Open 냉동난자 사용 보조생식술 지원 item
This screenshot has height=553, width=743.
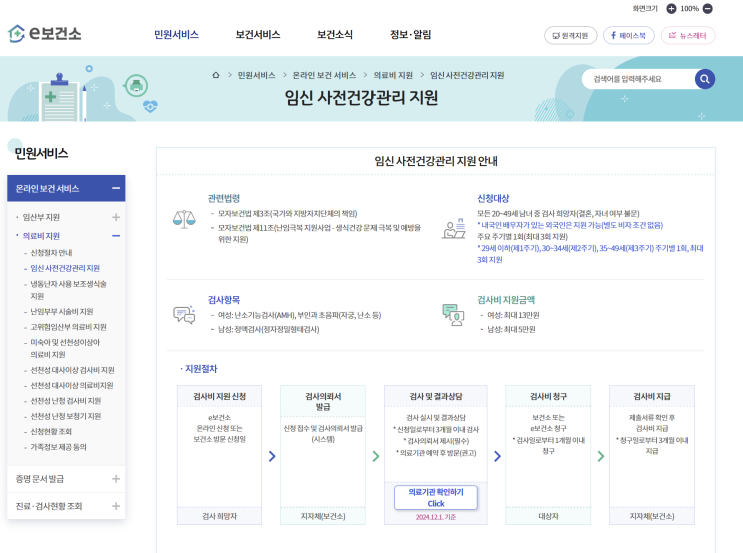pos(68,290)
